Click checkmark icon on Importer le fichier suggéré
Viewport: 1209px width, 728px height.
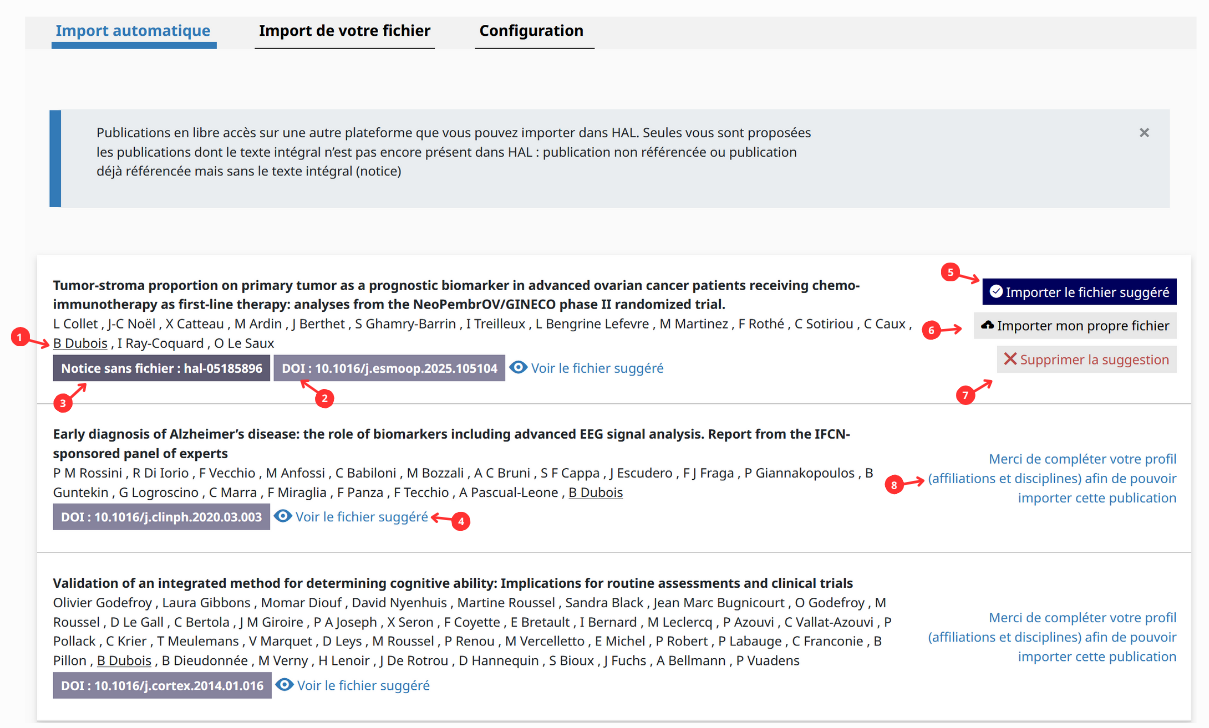click(996, 292)
